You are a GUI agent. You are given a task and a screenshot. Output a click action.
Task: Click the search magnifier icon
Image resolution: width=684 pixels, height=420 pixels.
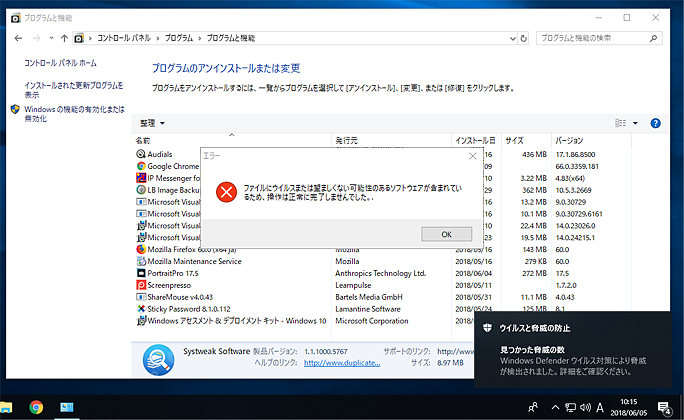point(653,38)
